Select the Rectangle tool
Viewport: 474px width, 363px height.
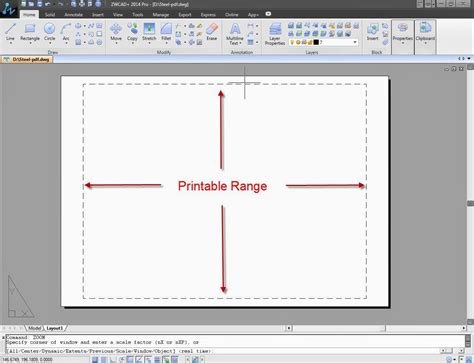pos(30,32)
